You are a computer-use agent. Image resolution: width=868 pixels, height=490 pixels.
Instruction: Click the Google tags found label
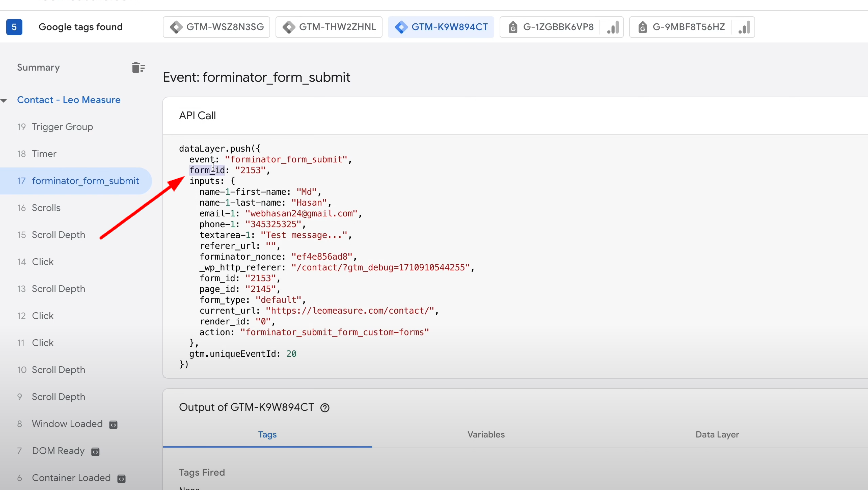tap(80, 27)
